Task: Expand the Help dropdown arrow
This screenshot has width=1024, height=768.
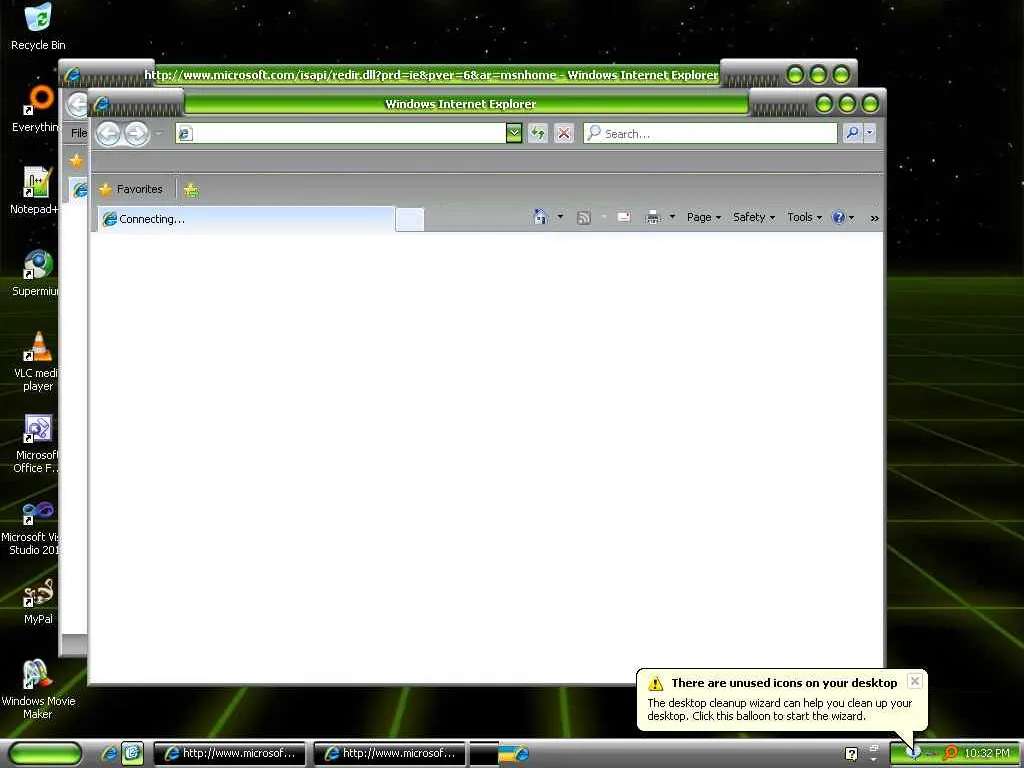Action: click(851, 218)
